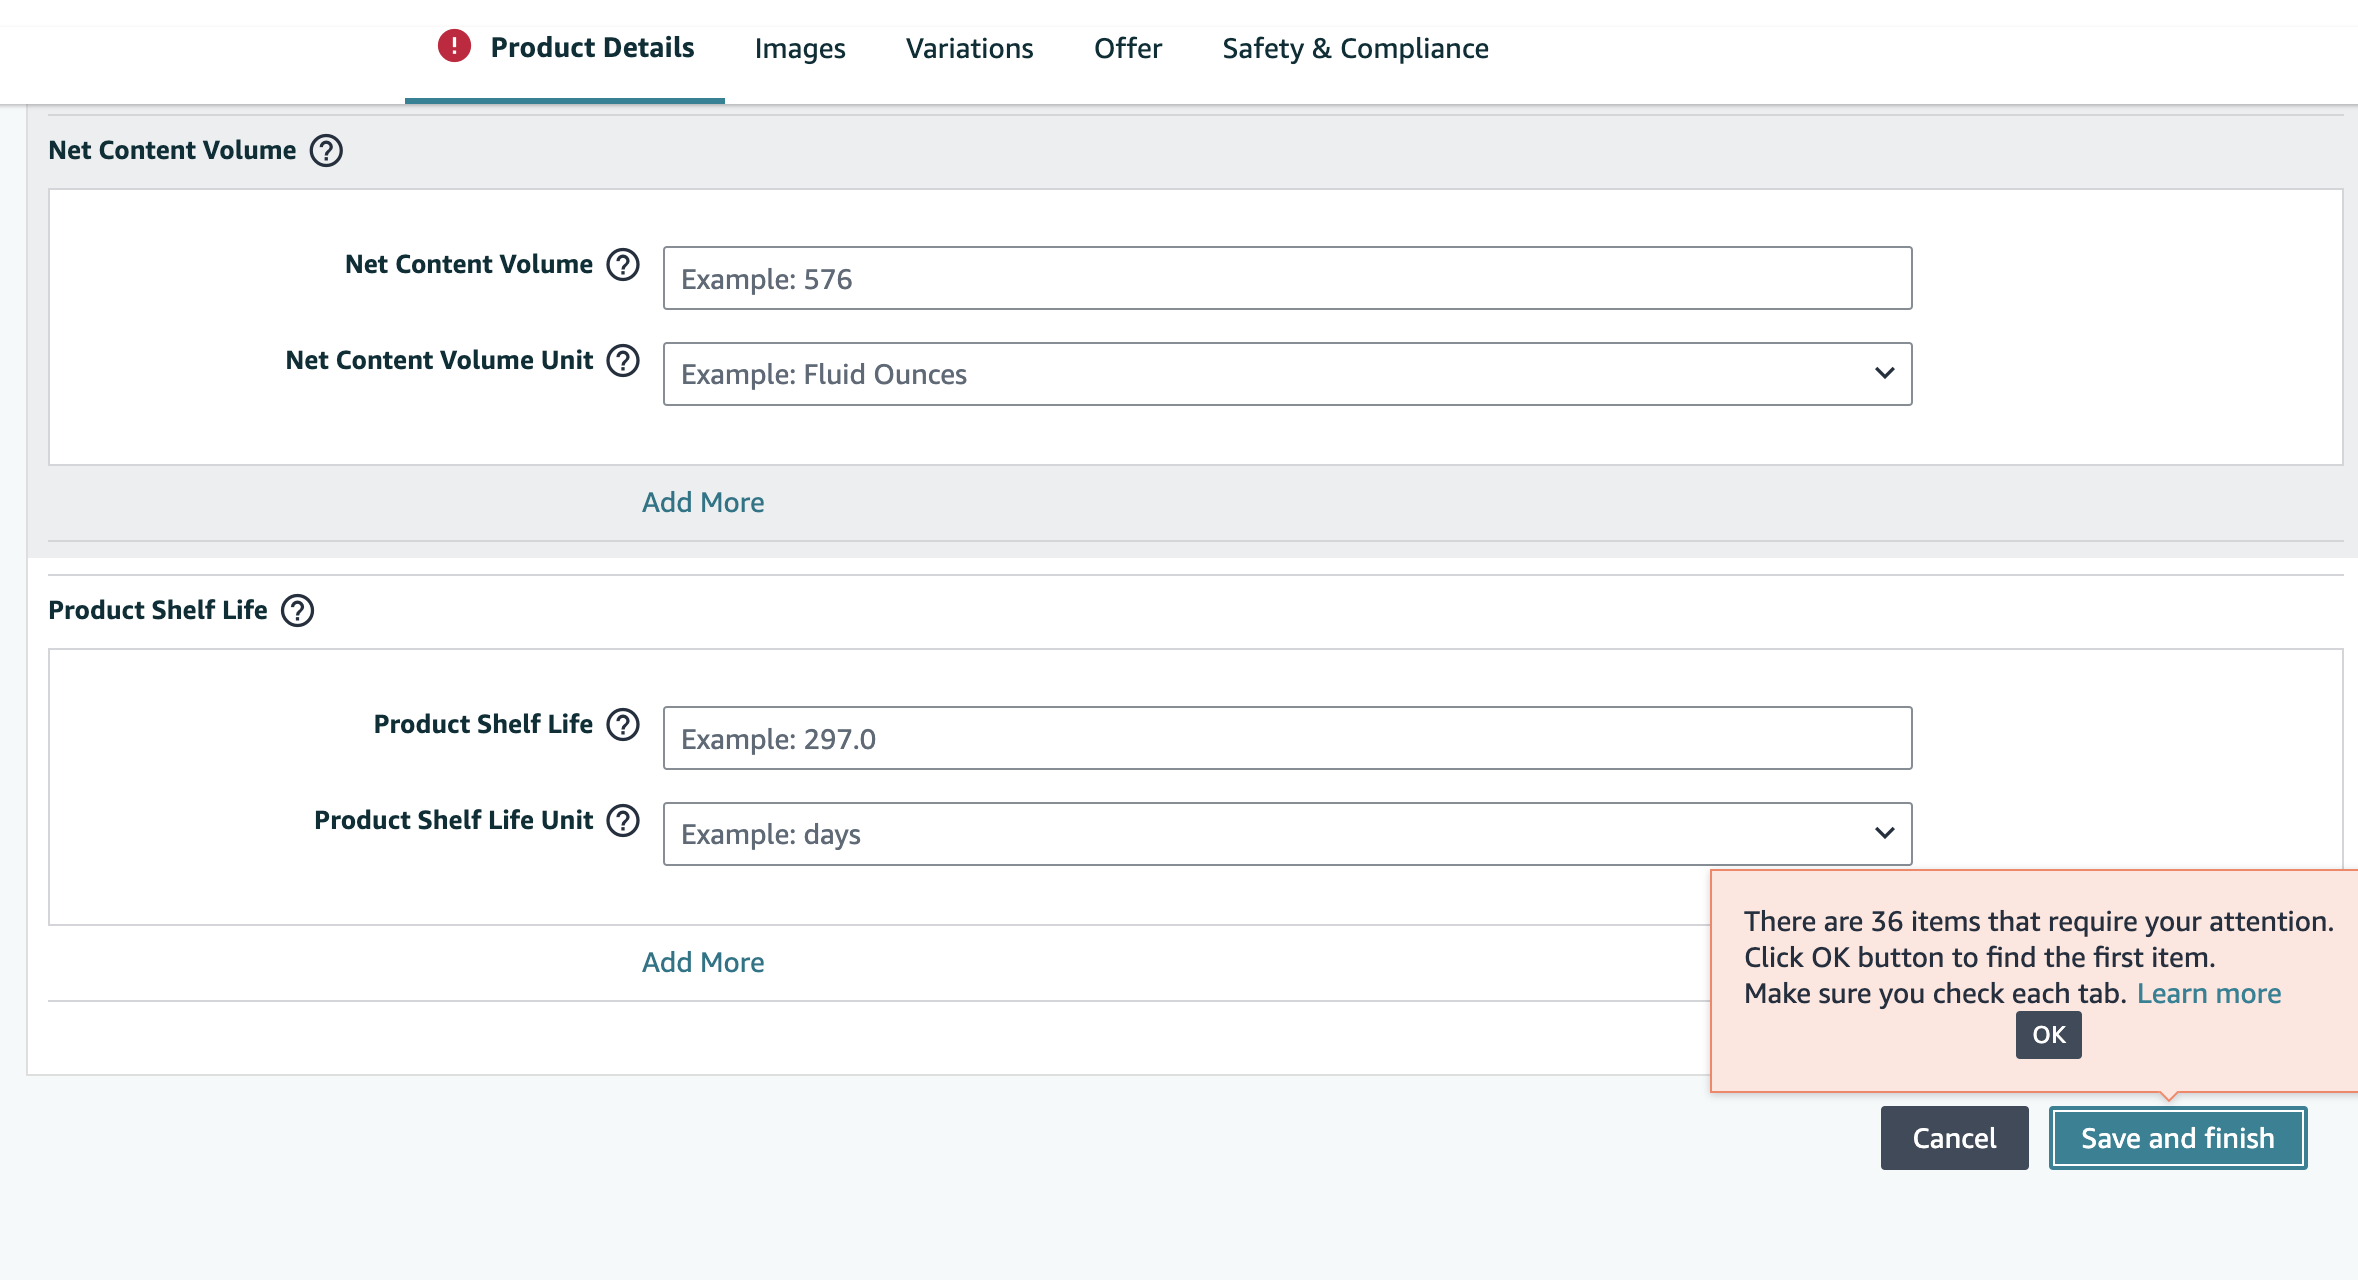Screen dimensions: 2358x1280
Task: Click the Cancel button
Action: tap(1954, 1138)
